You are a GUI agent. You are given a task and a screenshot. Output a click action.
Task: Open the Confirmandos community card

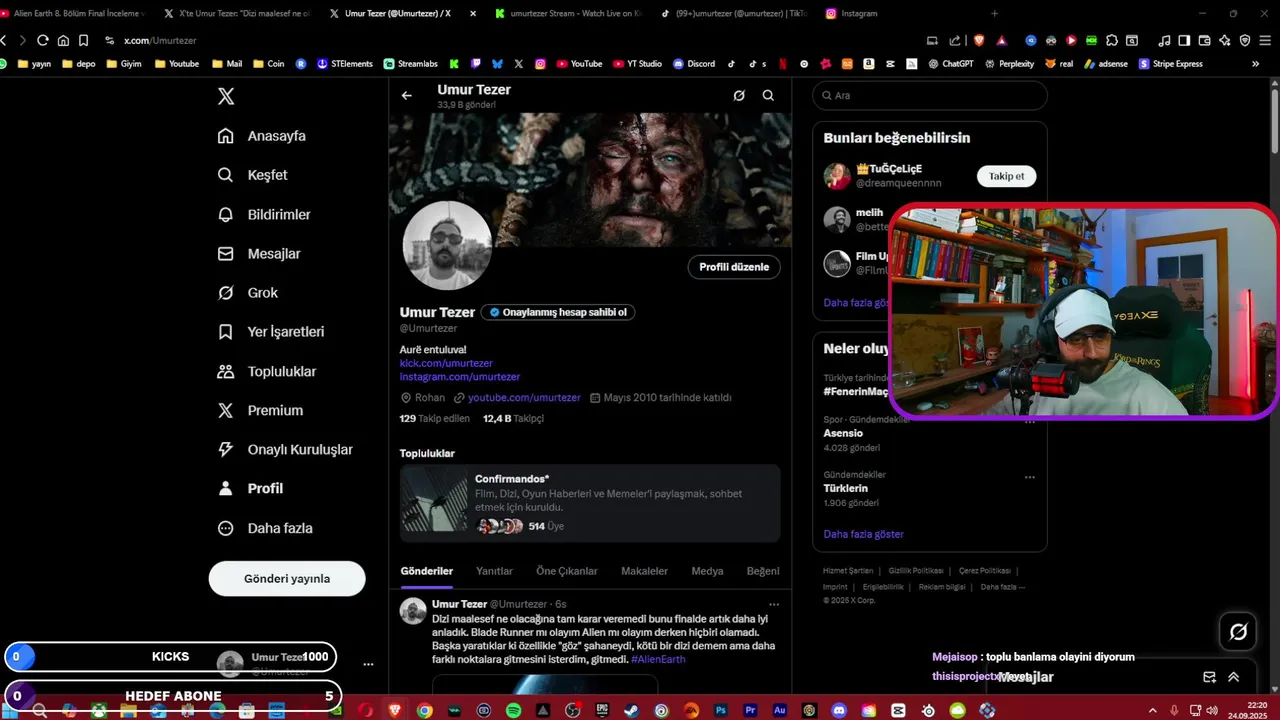point(590,503)
